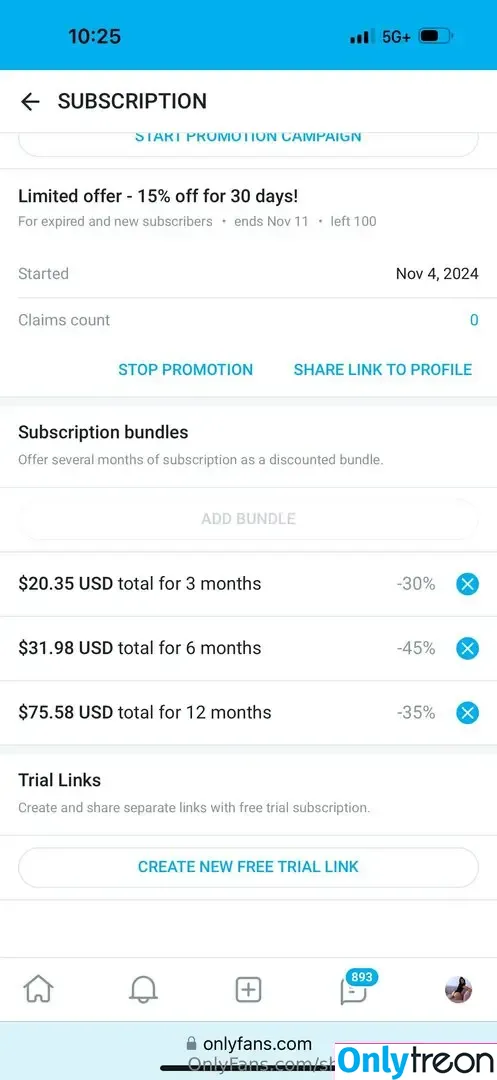Open messages with the 893 badge
Image resolution: width=497 pixels, height=1080 pixels.
[355, 988]
